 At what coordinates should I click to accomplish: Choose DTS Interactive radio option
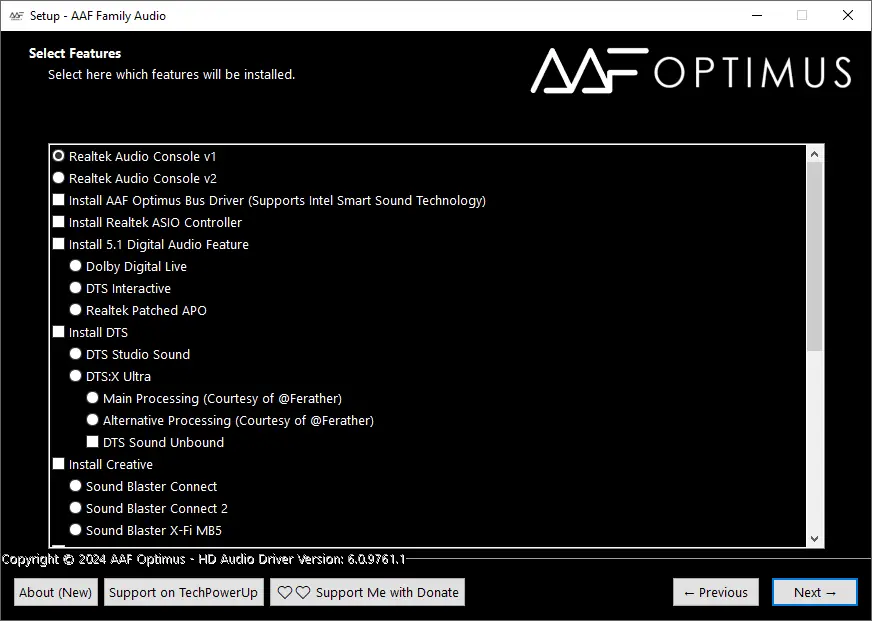pos(76,288)
